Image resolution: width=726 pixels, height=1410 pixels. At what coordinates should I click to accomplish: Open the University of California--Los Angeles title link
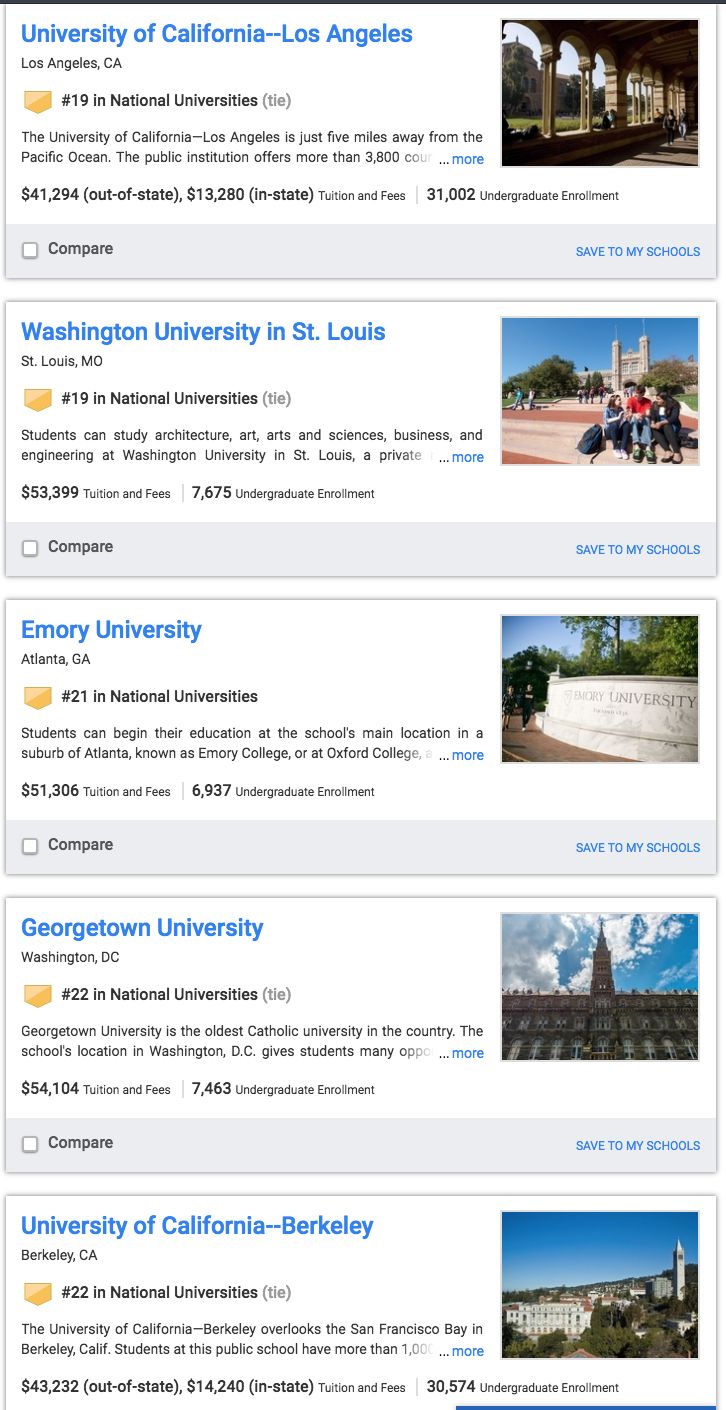[x=217, y=34]
